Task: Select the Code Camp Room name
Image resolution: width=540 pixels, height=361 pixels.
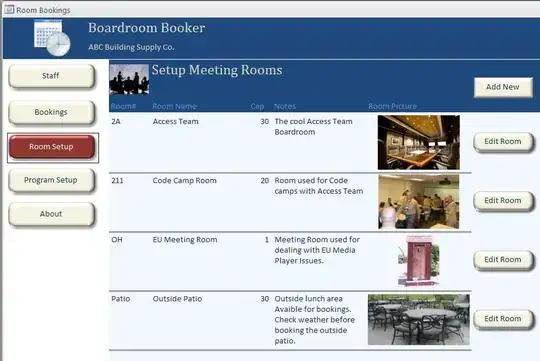Action: pos(185,180)
